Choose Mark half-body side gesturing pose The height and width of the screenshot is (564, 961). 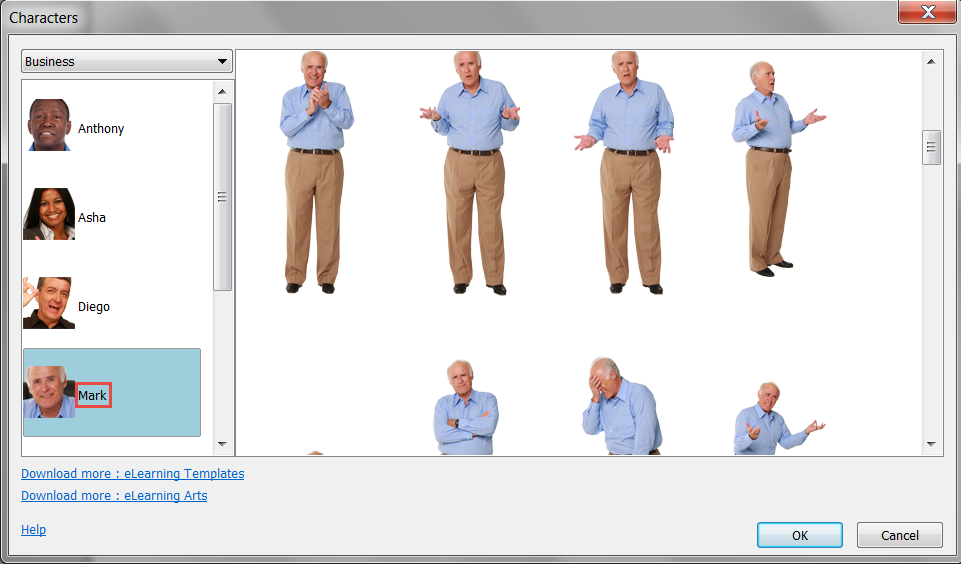click(x=779, y=418)
